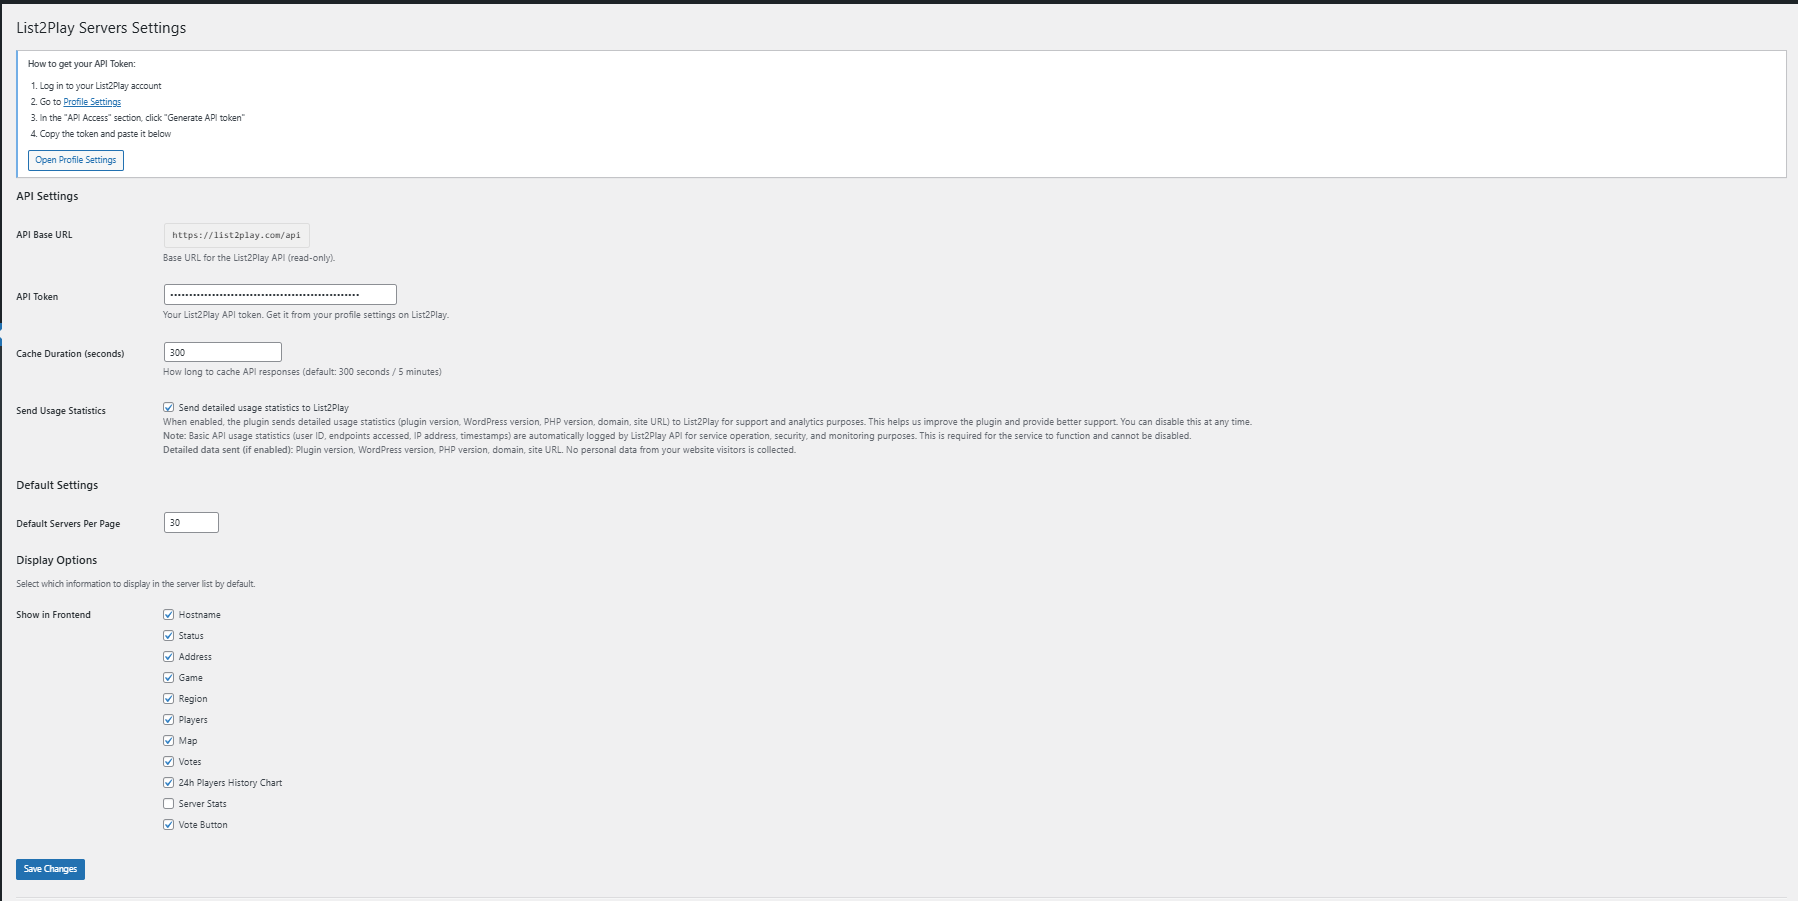Follow the Profile Settings link in step 2

[x=92, y=102]
